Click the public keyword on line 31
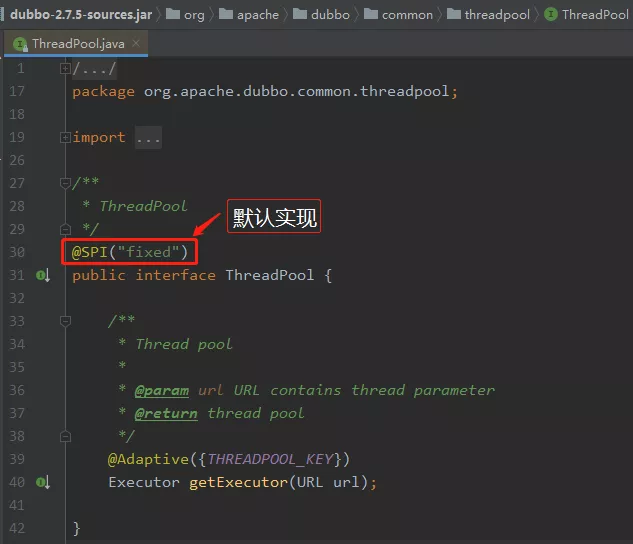Viewport: 633px width, 544px height. 99,276
